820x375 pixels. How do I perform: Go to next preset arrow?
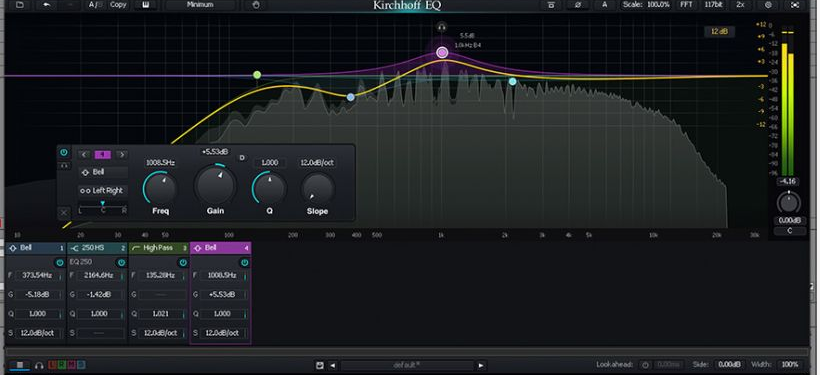(x=481, y=365)
